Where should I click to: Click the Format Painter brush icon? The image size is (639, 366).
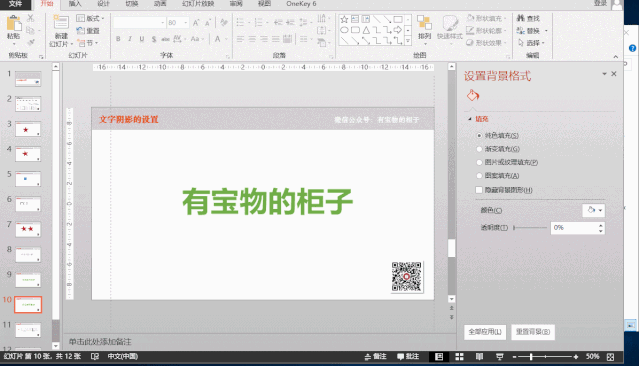(x=31, y=42)
